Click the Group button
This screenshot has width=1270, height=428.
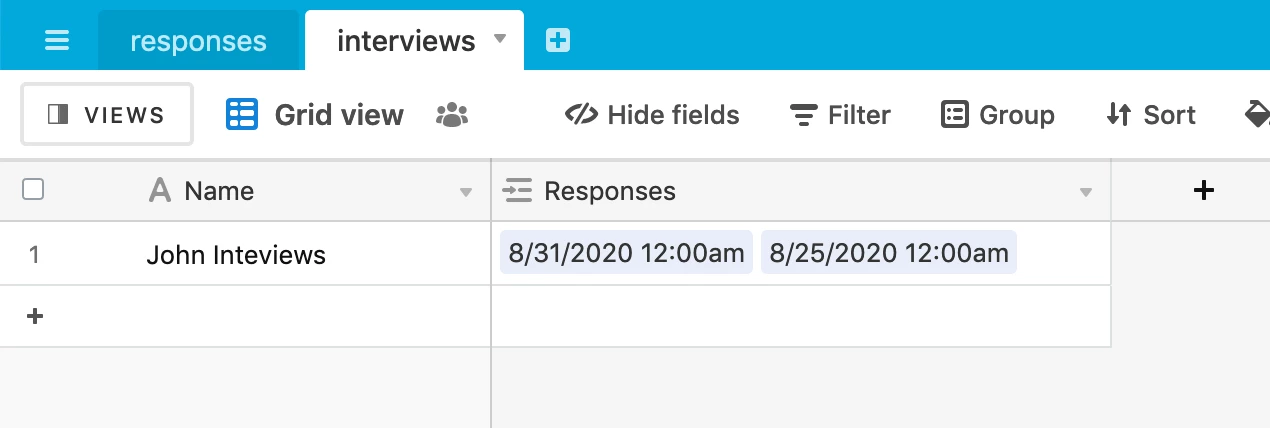pyautogui.click(x=998, y=115)
